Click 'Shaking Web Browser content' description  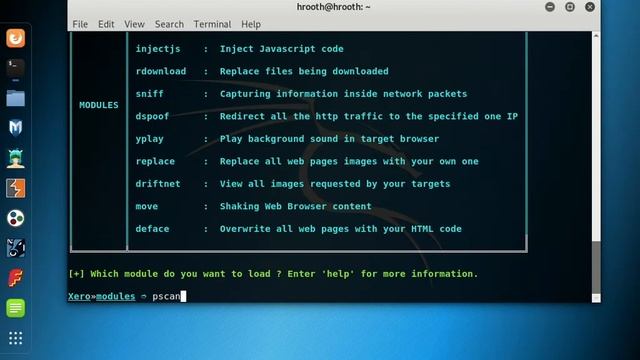click(296, 206)
